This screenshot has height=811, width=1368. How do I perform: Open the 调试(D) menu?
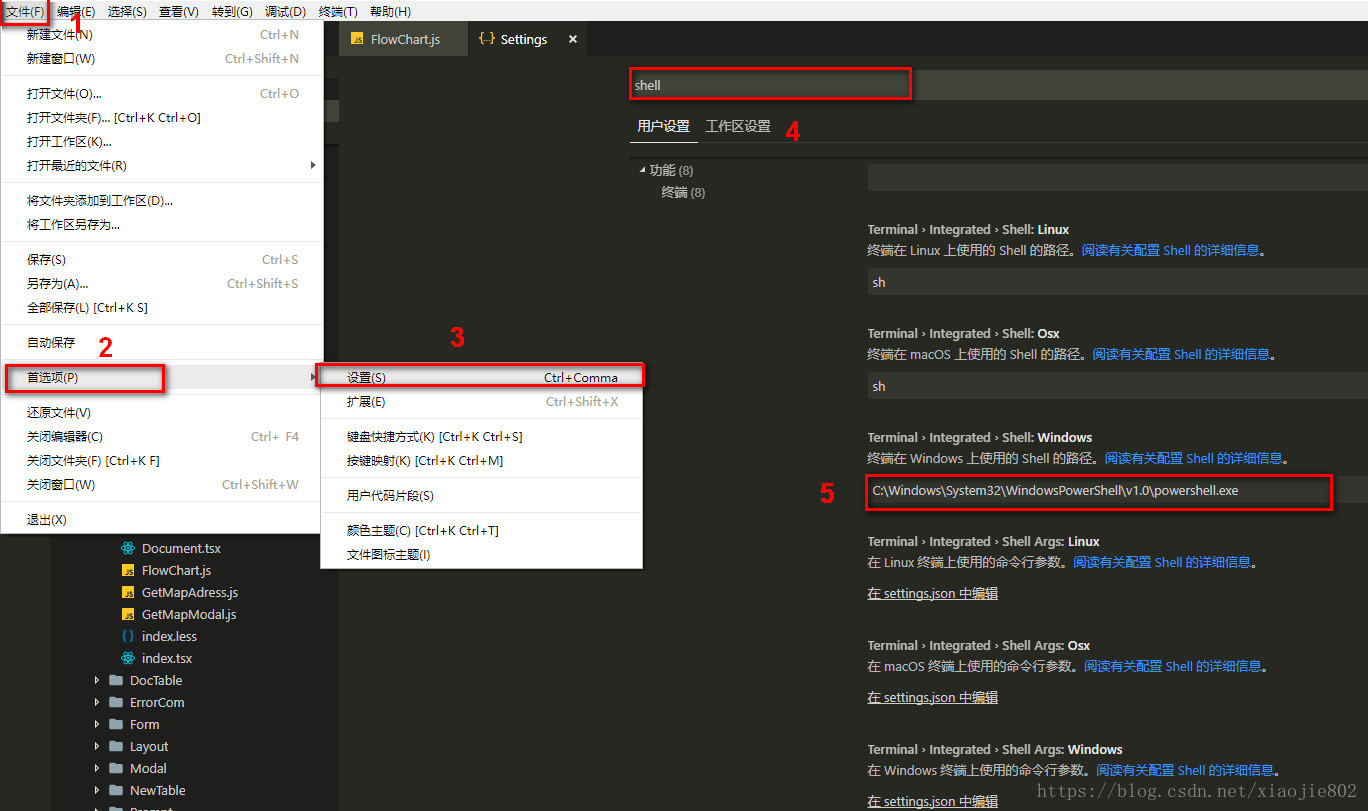[285, 11]
